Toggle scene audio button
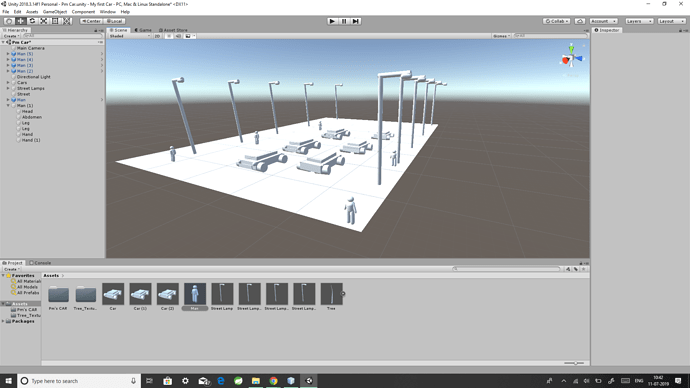690x388 pixels. click(x=178, y=36)
